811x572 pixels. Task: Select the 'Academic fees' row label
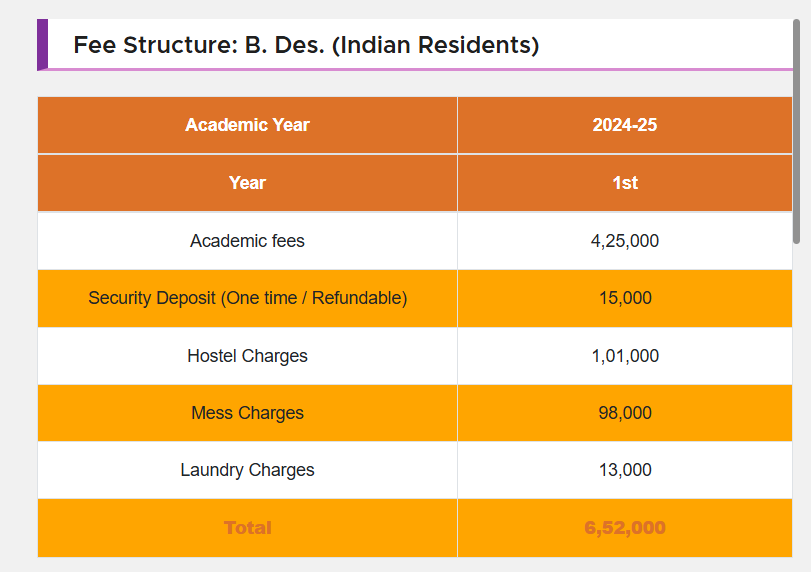247,241
